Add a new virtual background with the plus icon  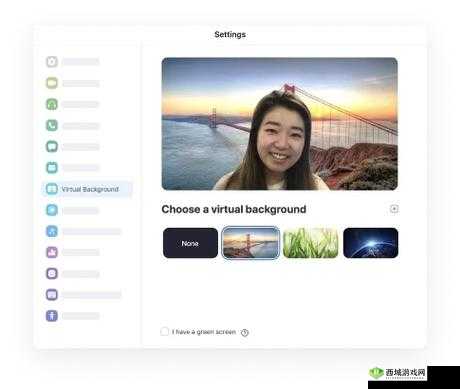[394, 209]
